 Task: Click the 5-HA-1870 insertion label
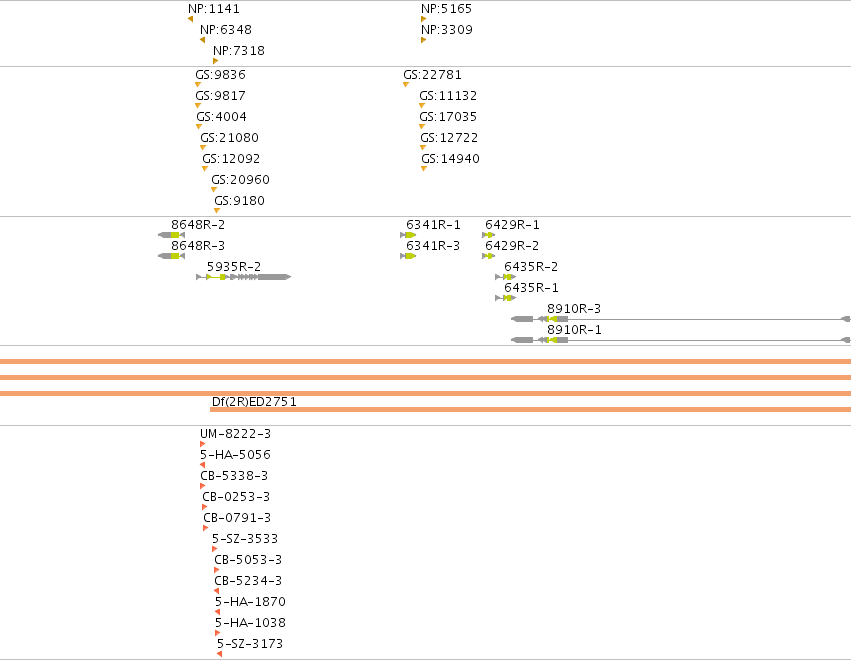(250, 602)
